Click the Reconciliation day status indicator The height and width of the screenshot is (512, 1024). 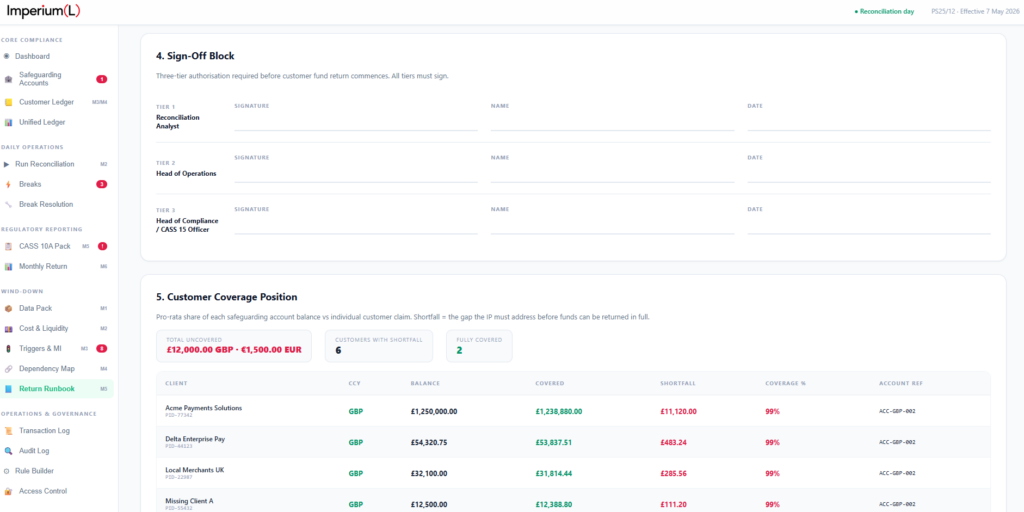(884, 12)
